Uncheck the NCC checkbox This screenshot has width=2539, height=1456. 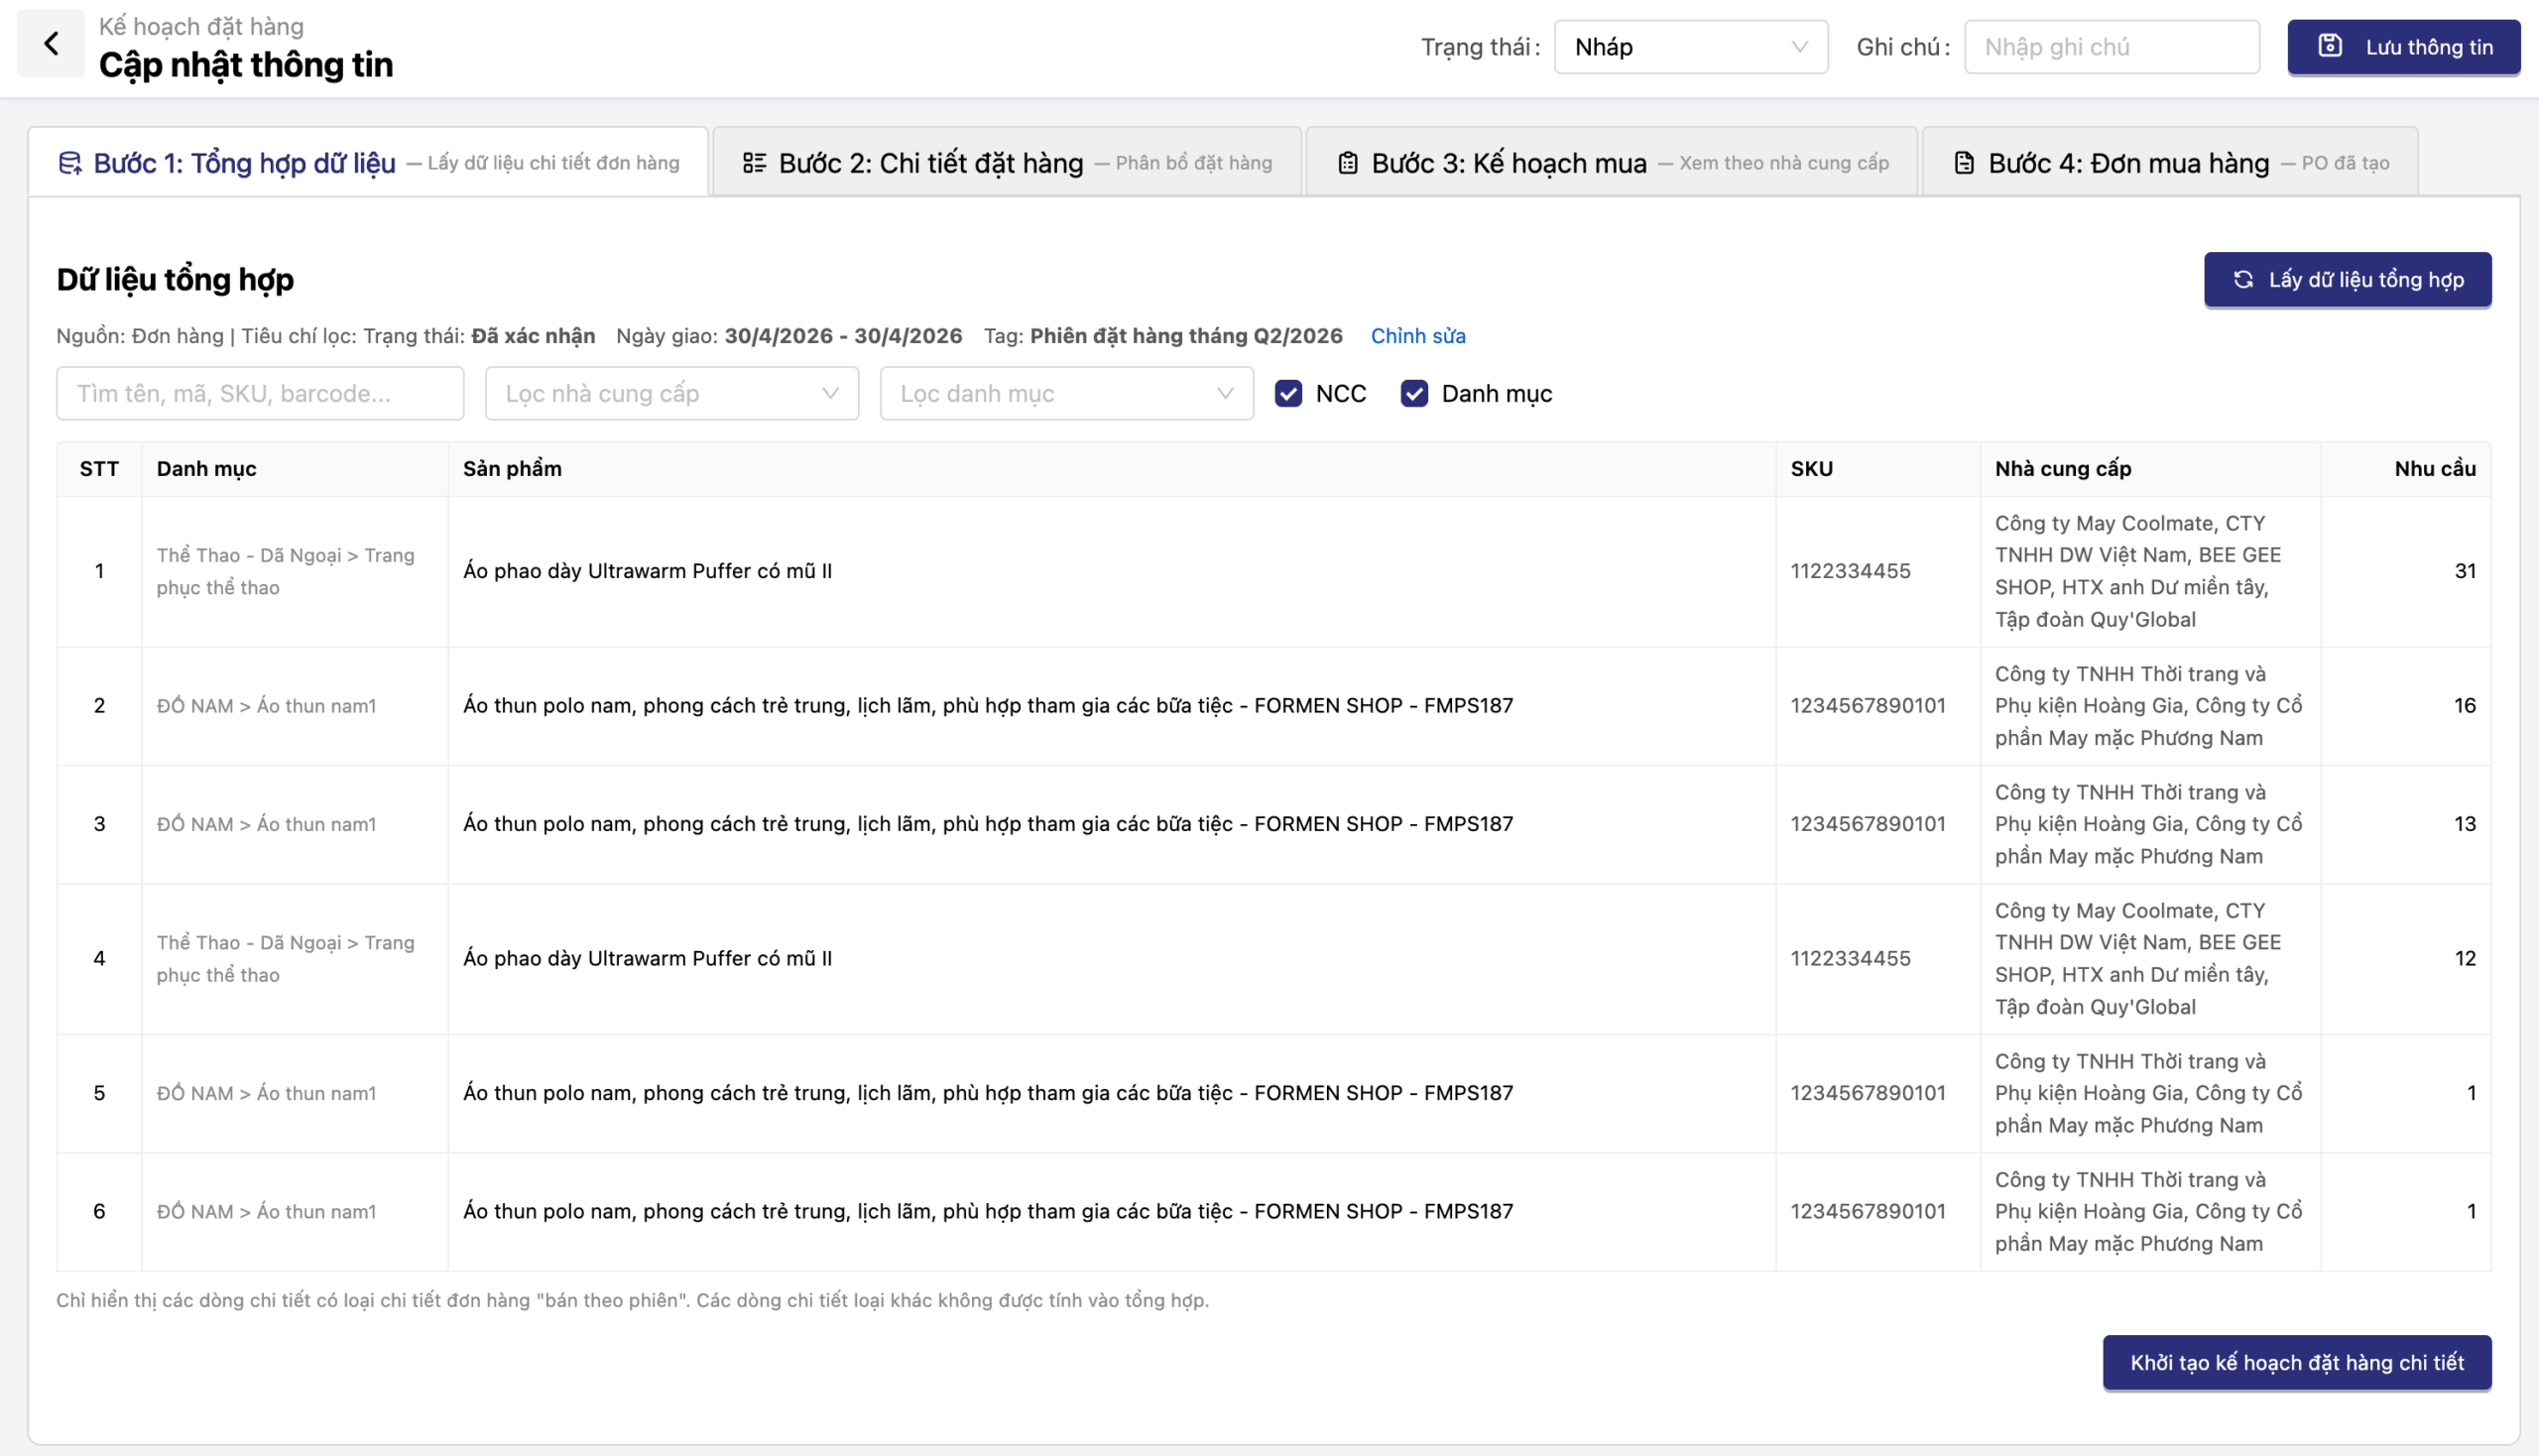[x=1288, y=394]
